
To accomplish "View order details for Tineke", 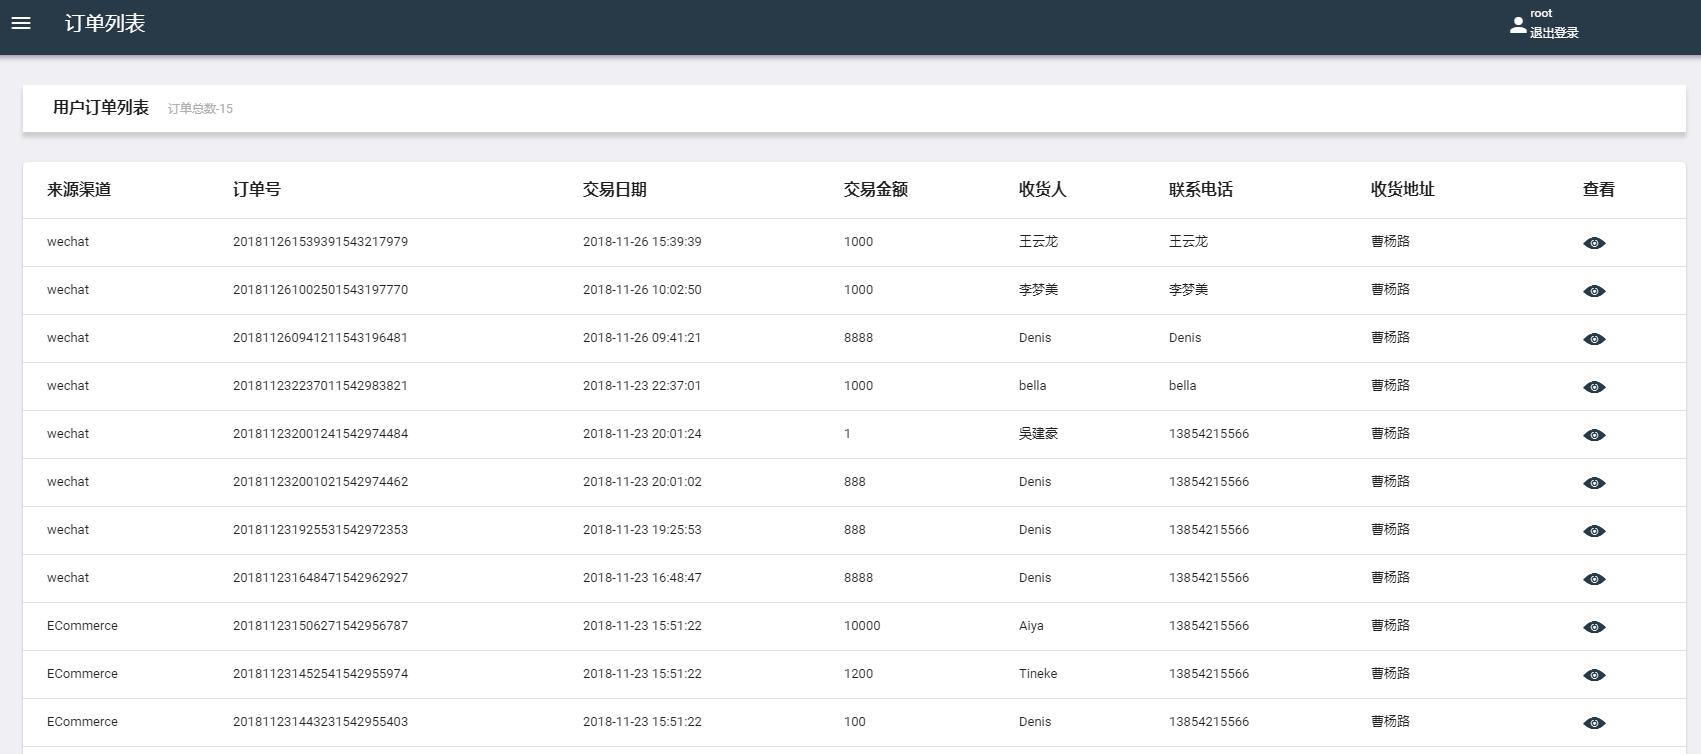I will 1594,675.
